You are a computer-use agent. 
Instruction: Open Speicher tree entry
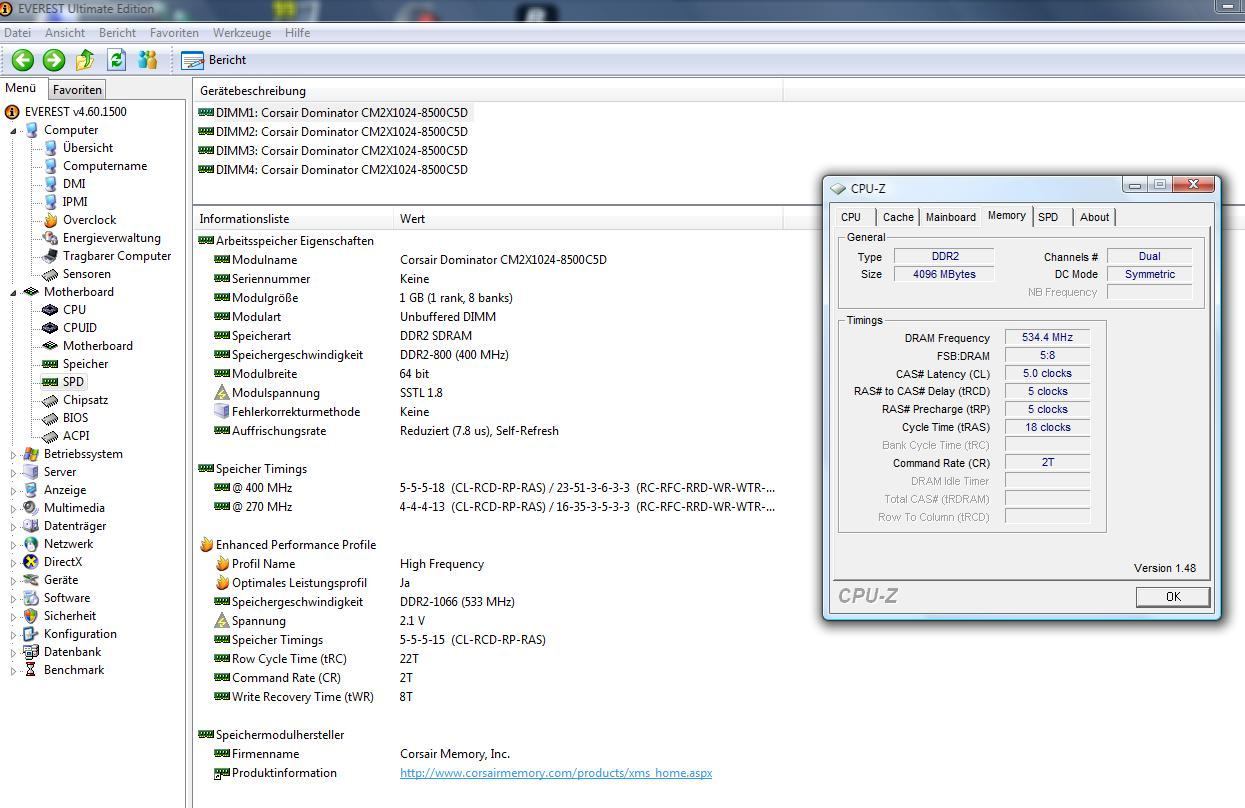click(86, 364)
